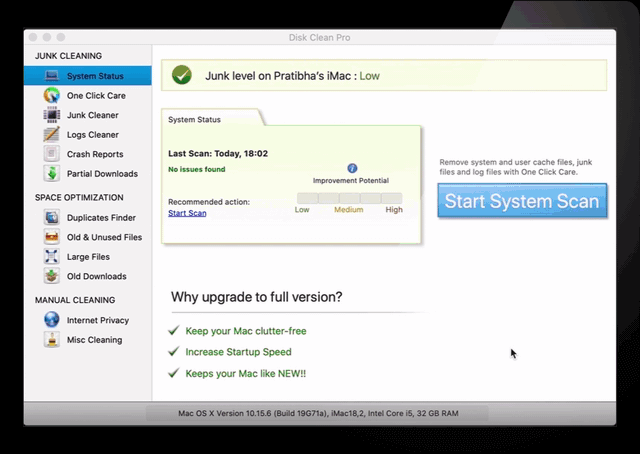
Task: Click 'Keeps your Mac like NEW!!' text
Action: 246,374
